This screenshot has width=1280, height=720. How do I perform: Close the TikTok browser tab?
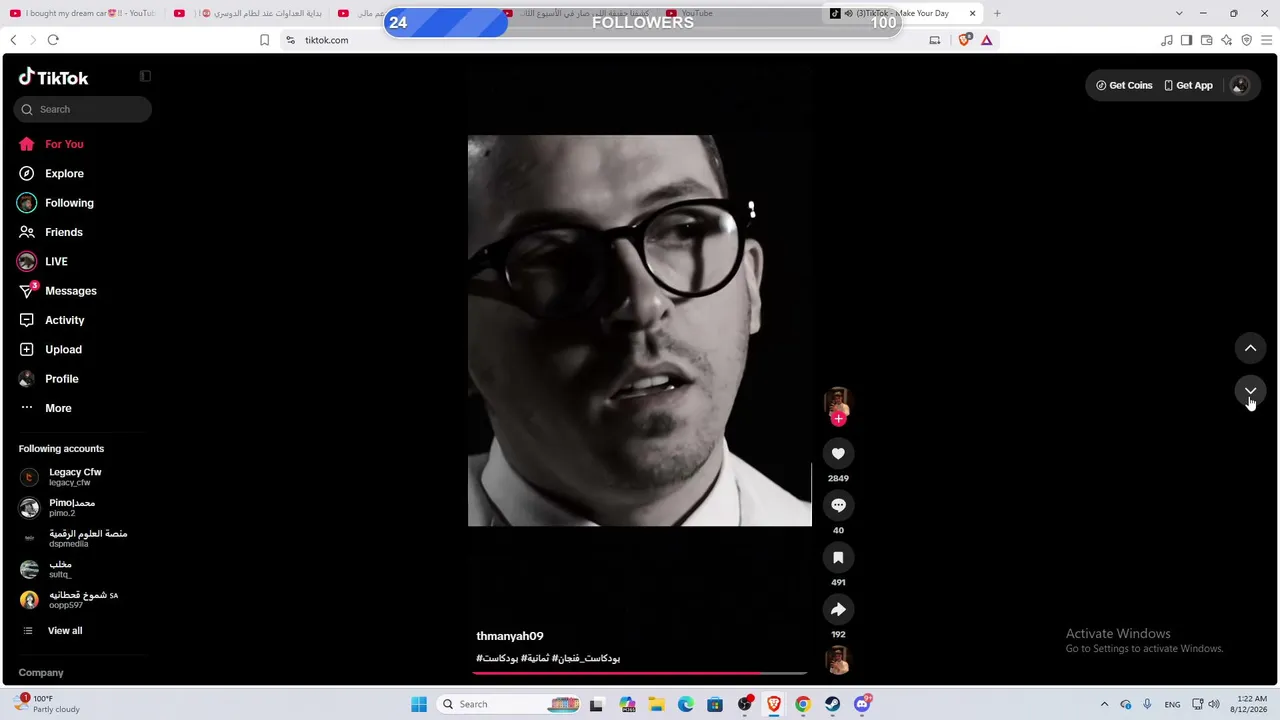972,13
